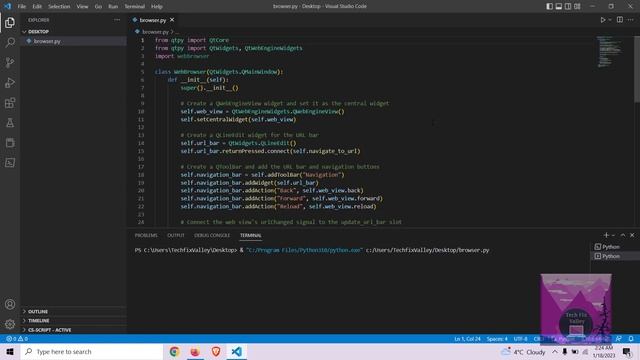Screen dimensions: 640x360
Task: Split the editor to the right
Action: (620, 20)
